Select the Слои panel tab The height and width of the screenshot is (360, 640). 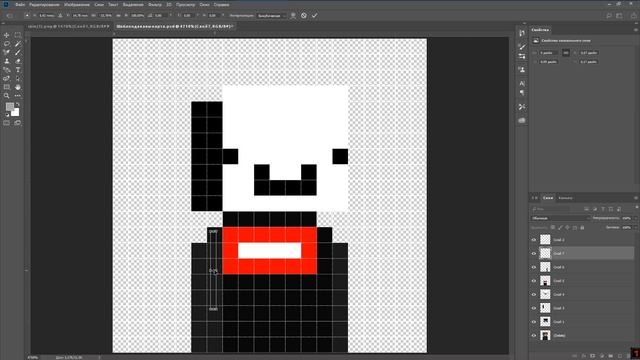[548, 198]
